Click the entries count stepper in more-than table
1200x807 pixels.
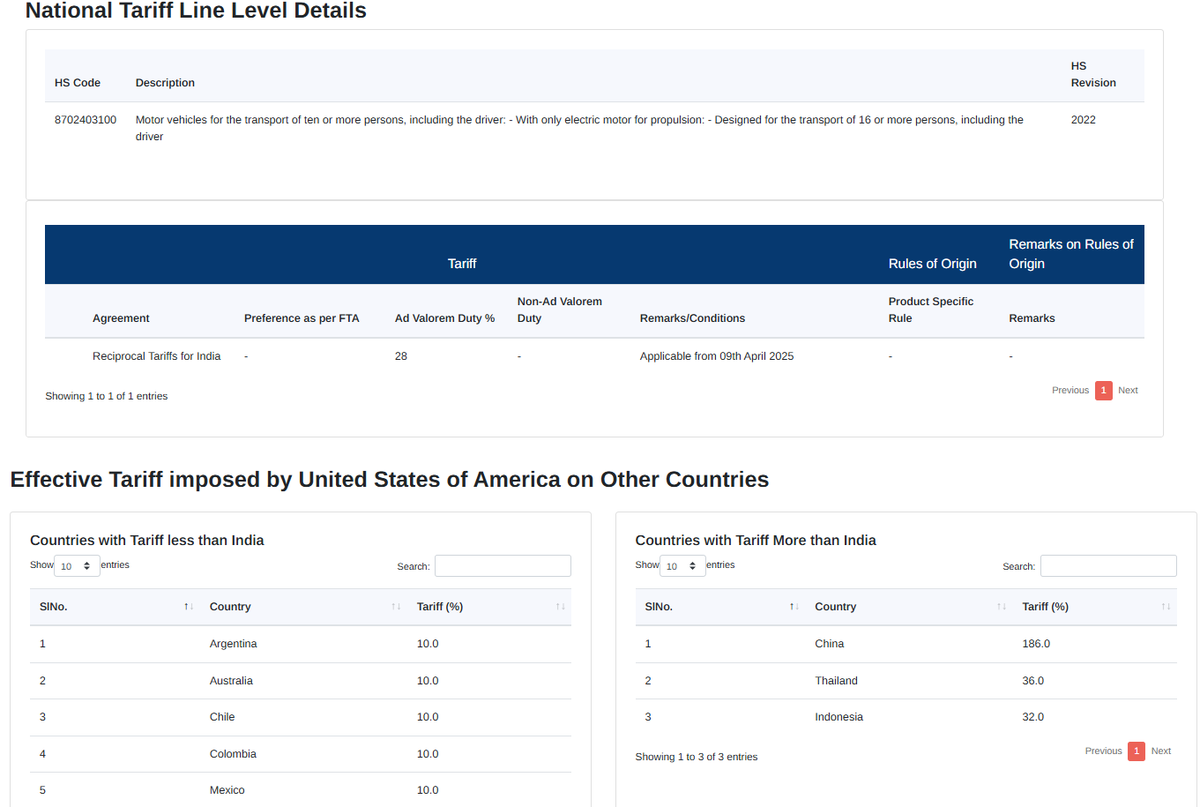pos(694,565)
